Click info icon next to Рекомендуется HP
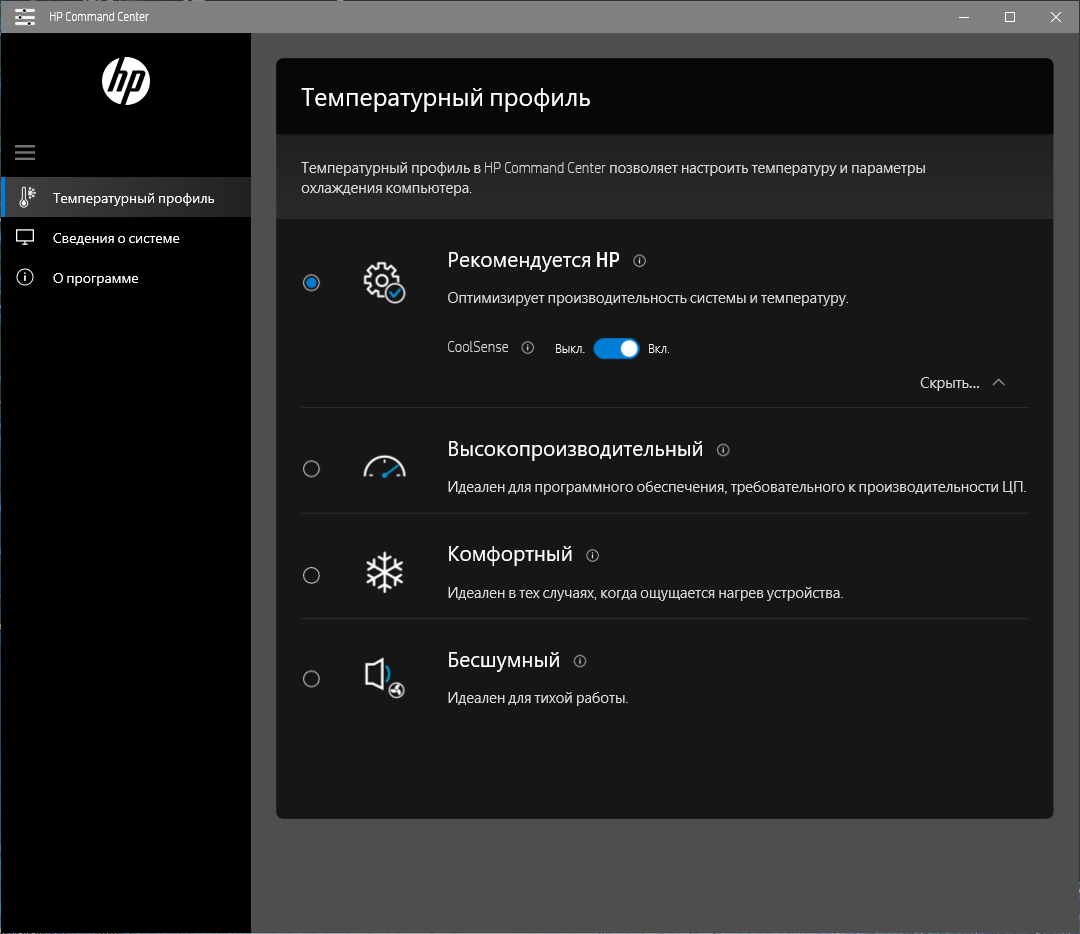This screenshot has width=1080, height=934. [x=640, y=261]
